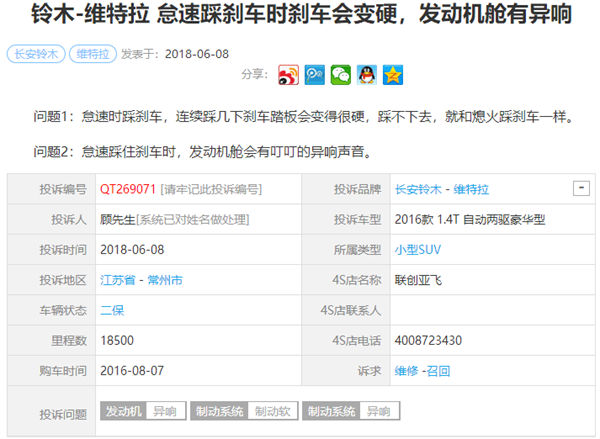
Task: Open the 长安铃木 tag at top
Action: [x=36, y=54]
